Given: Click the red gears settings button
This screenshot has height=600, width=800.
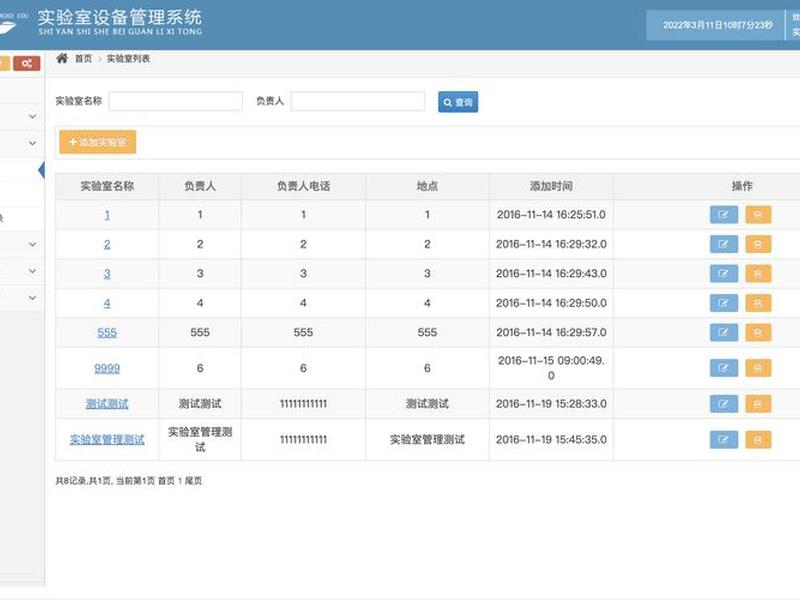Looking at the screenshot, I should [x=27, y=63].
